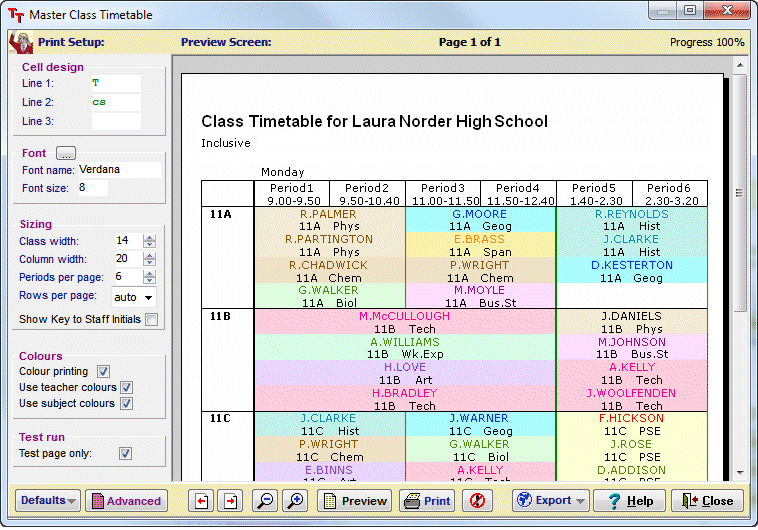The image size is (758, 530).
Task: Increase Class width with up arrow
Action: (149, 237)
